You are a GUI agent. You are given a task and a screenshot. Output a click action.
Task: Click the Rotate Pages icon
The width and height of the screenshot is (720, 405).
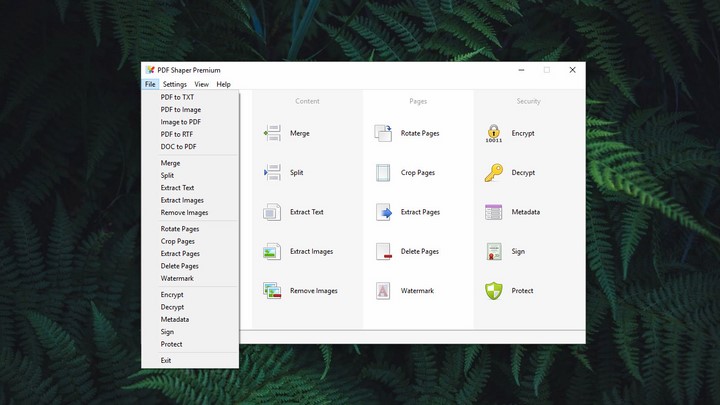(383, 133)
